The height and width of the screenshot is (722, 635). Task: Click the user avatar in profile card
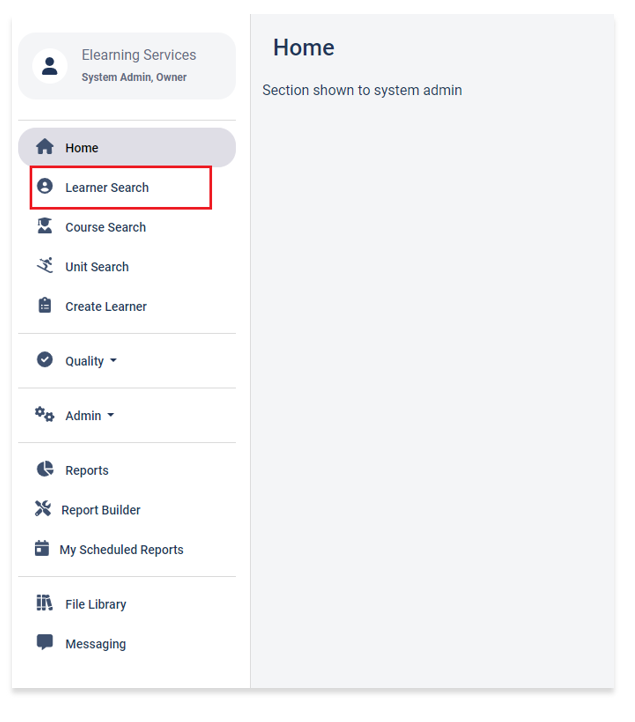tap(50, 66)
